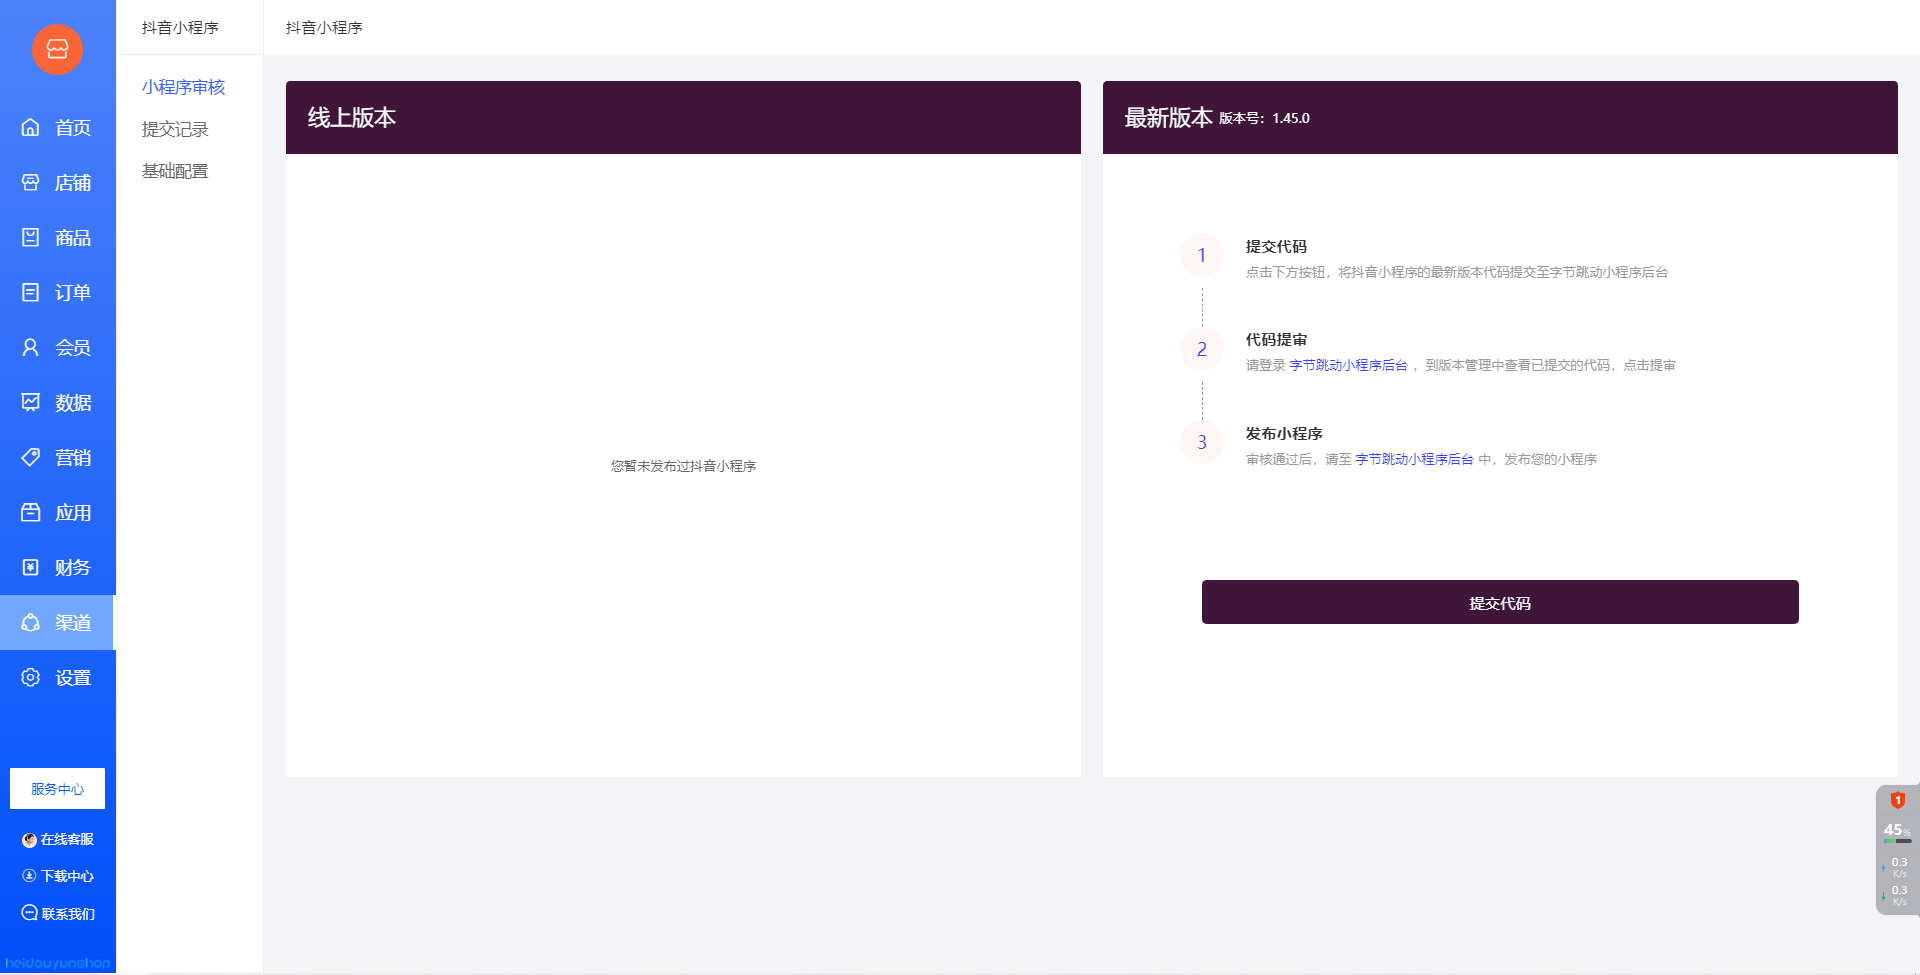Click the 提交代码 step heading
This screenshot has height=975, width=1920.
pyautogui.click(x=1276, y=246)
